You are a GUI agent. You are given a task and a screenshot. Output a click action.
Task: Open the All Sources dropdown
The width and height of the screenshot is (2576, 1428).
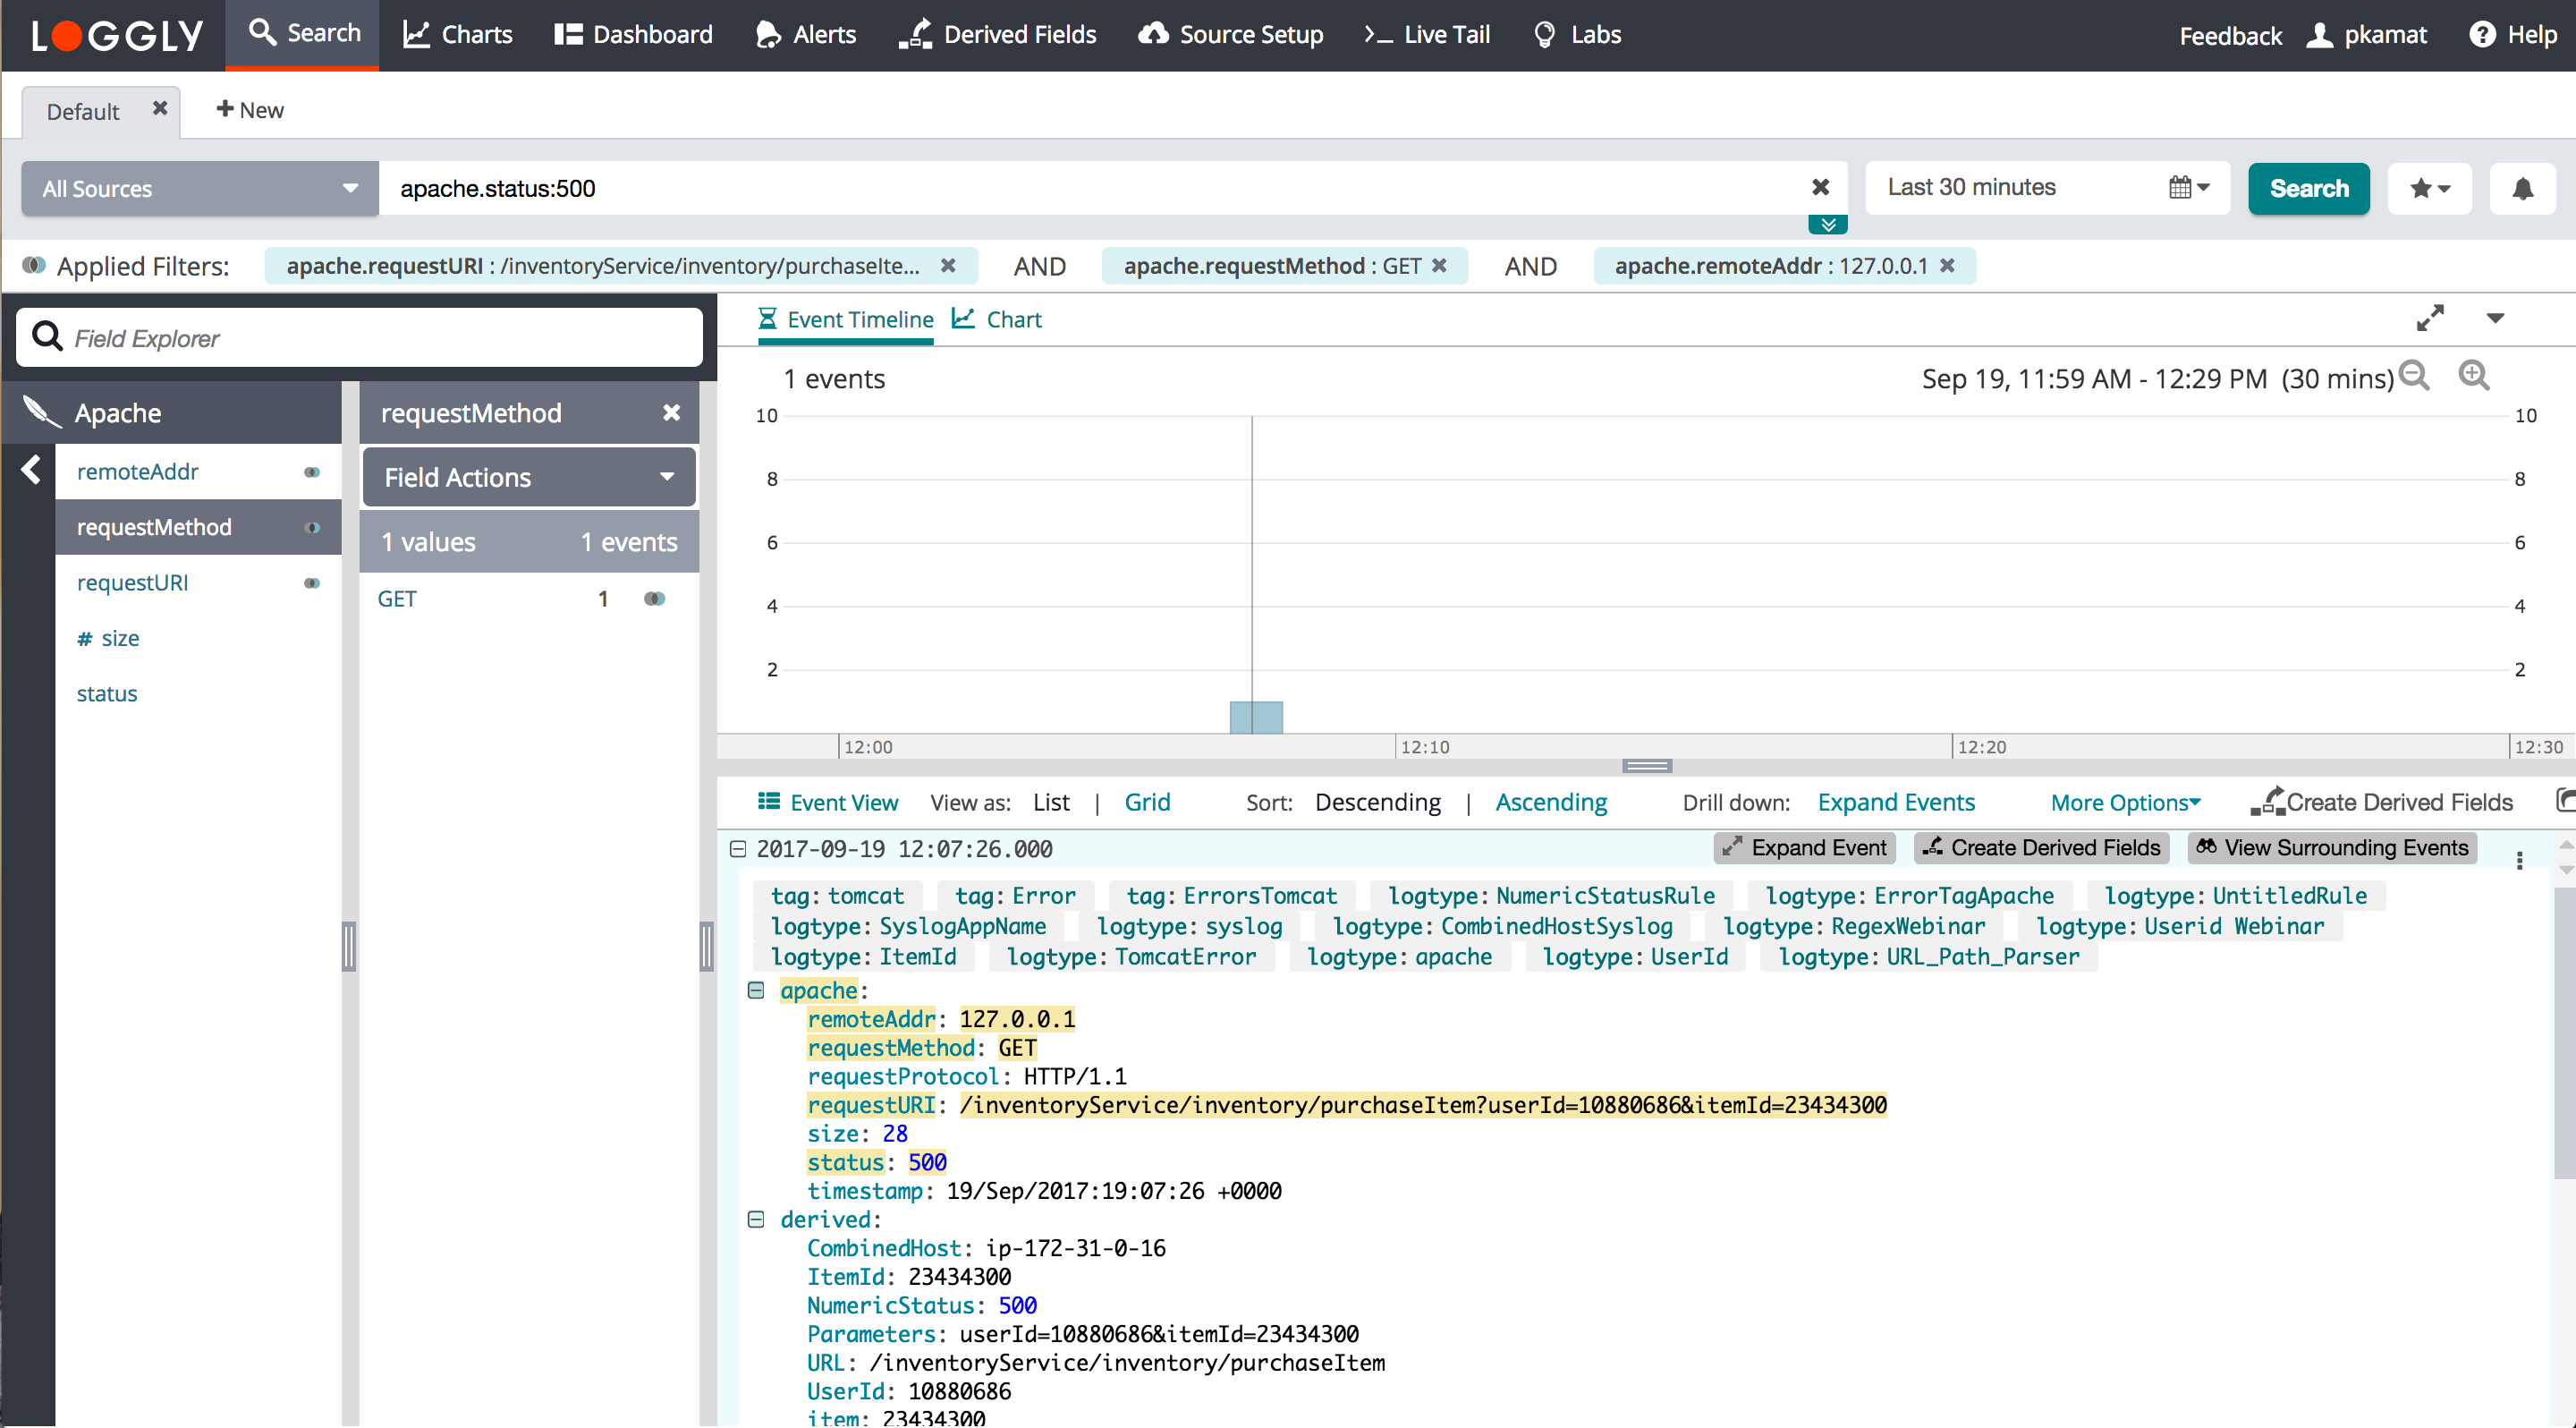coord(200,189)
